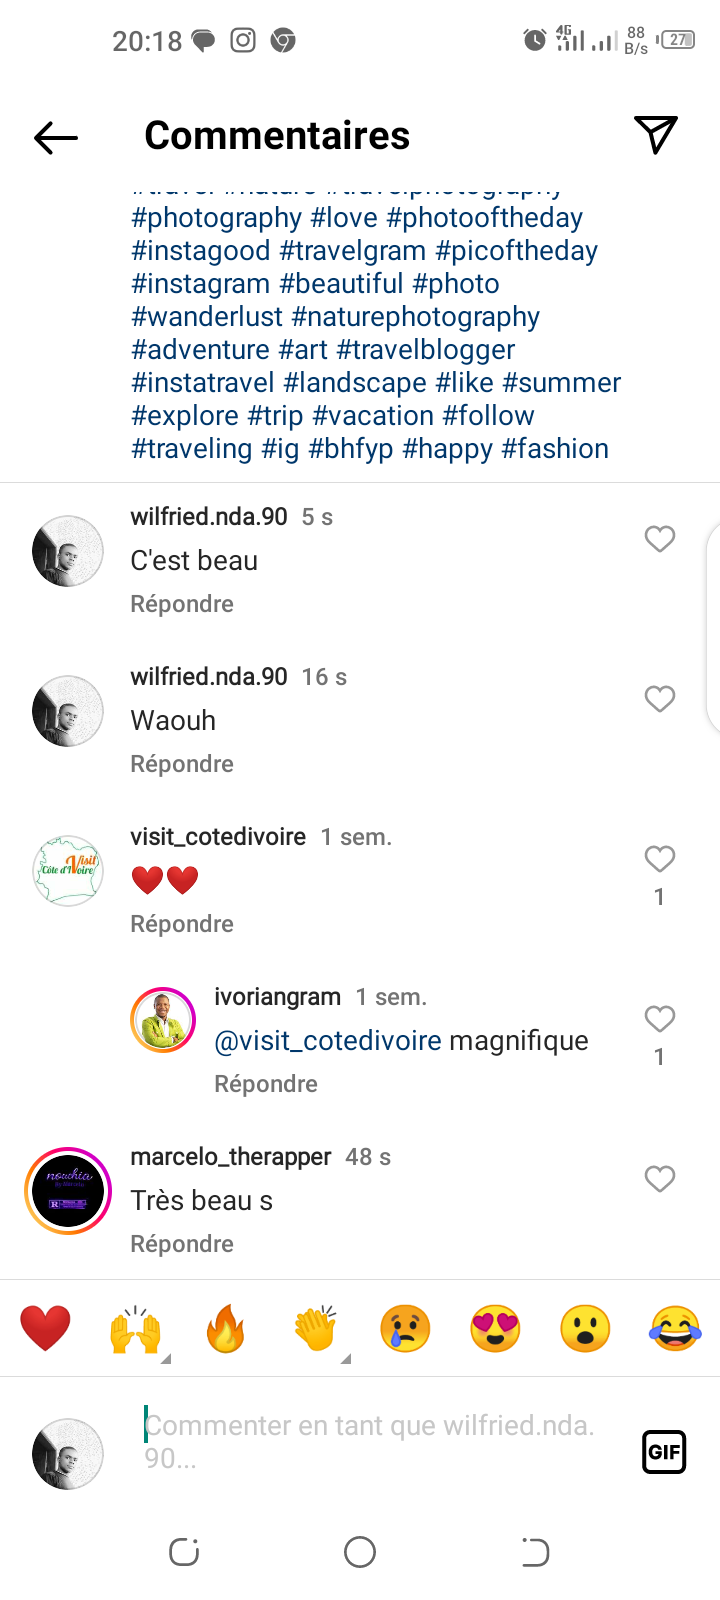Viewport: 720px width, 1600px height.
Task: Like the "C'est beau" comment
Action: (660, 539)
